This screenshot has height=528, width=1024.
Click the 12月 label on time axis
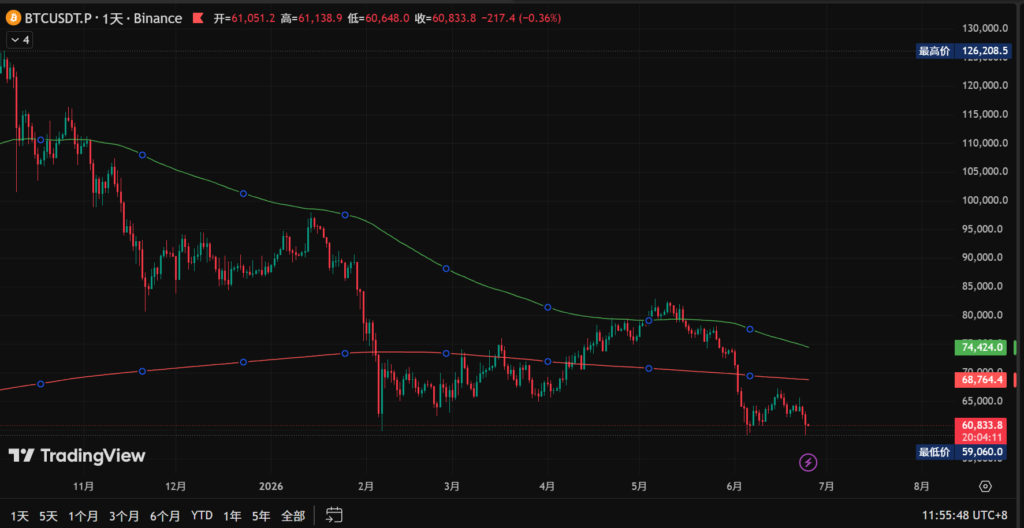(176, 486)
